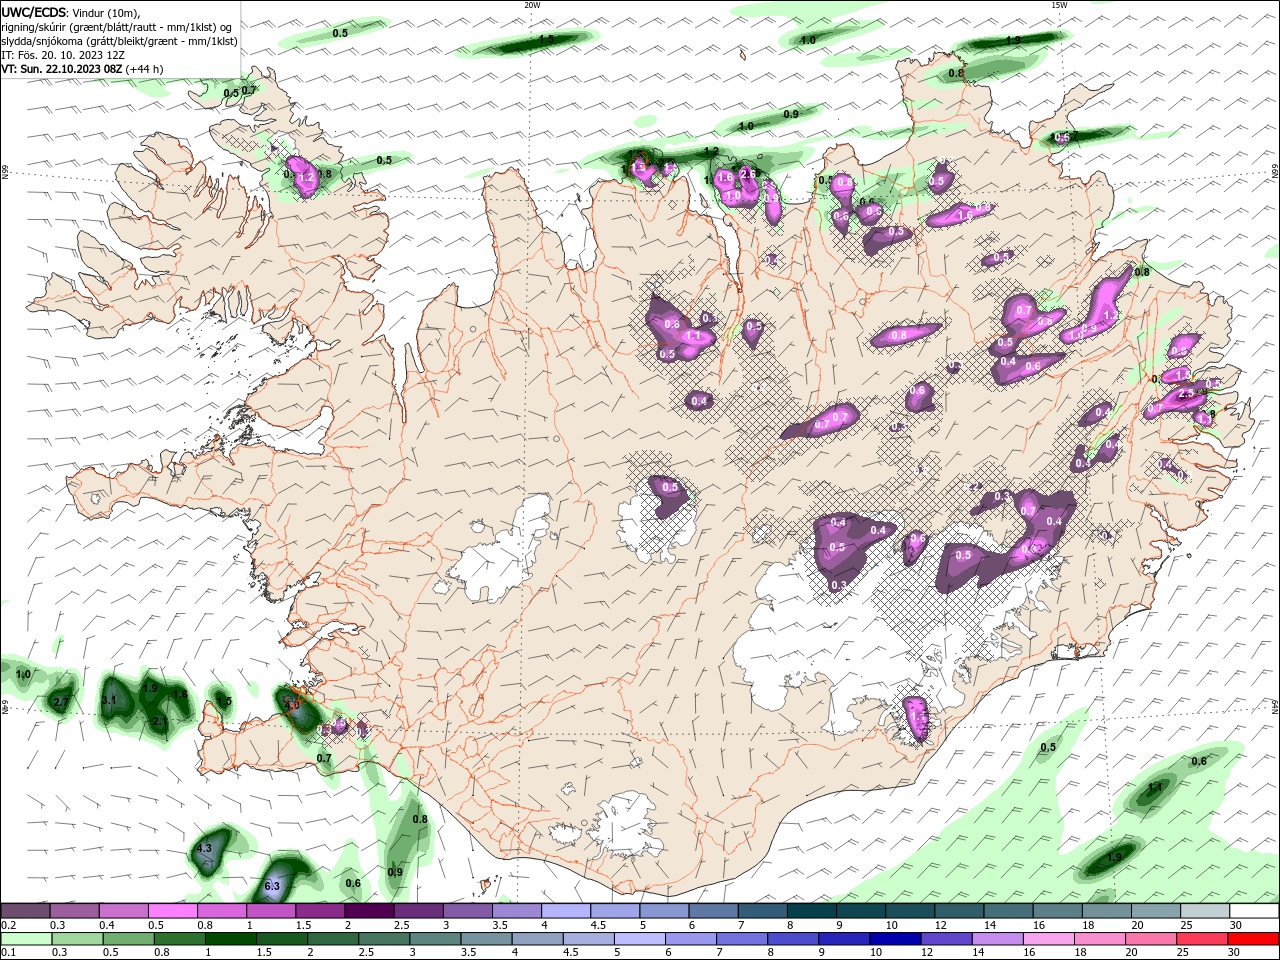
Task: Click the 2.1 precipitation value on the map
Action: click(x=159, y=721)
